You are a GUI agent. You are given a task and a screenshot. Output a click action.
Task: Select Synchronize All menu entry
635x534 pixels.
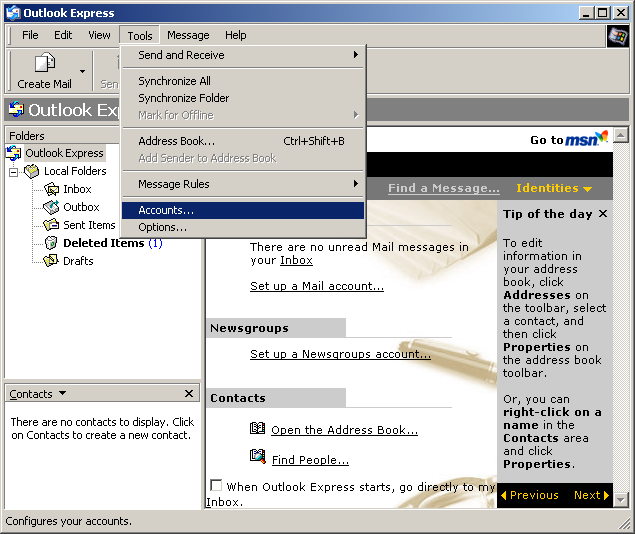click(243, 81)
